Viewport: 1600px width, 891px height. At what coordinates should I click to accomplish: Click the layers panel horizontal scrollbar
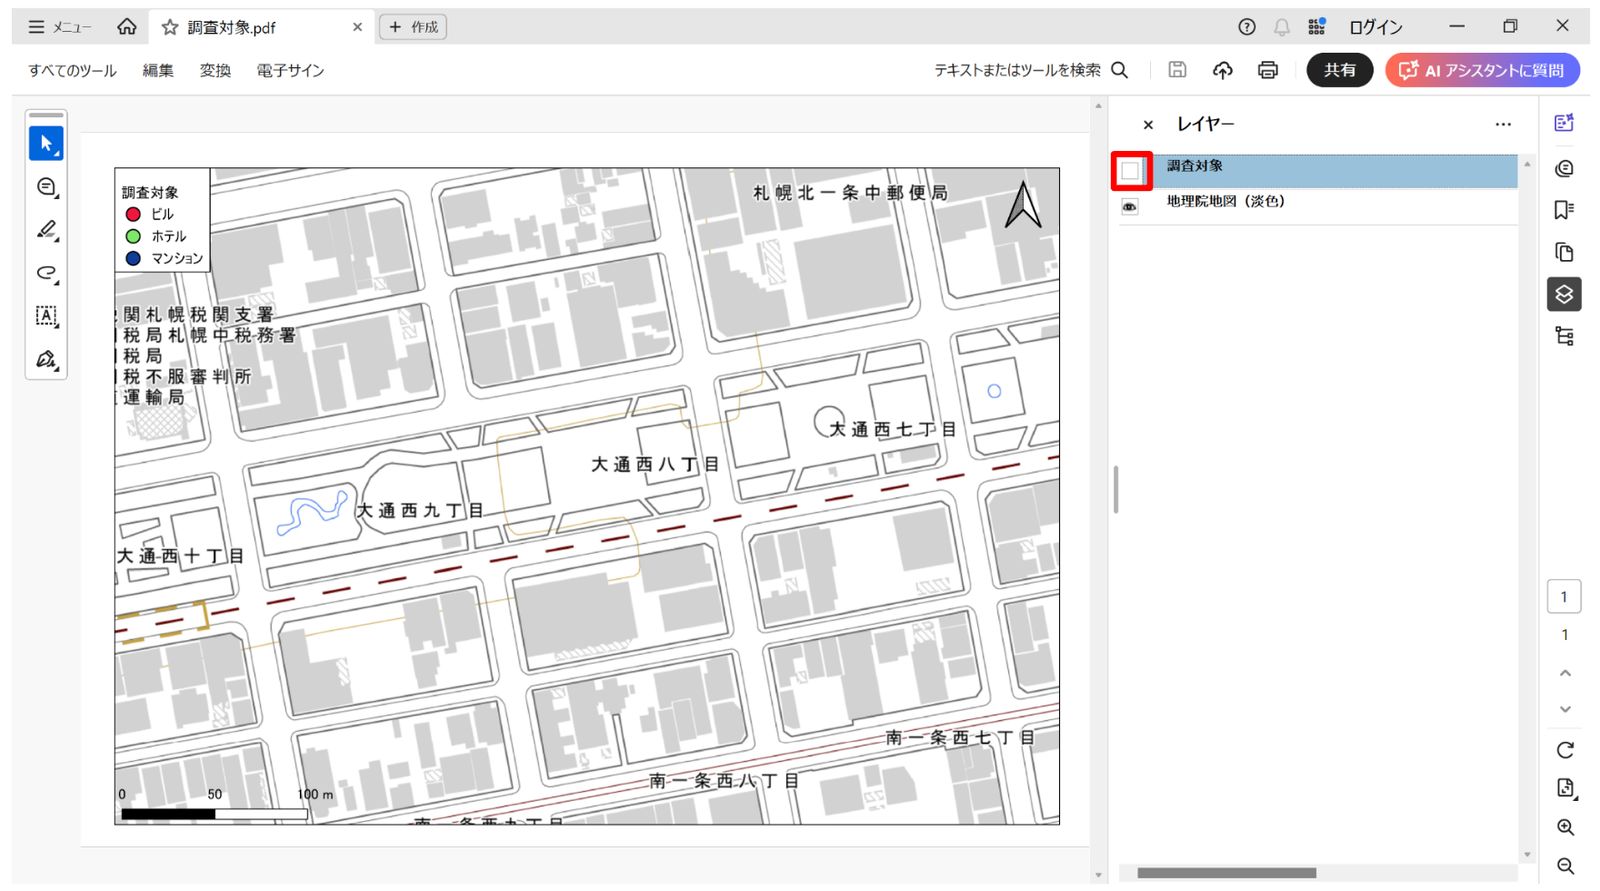1226,873
